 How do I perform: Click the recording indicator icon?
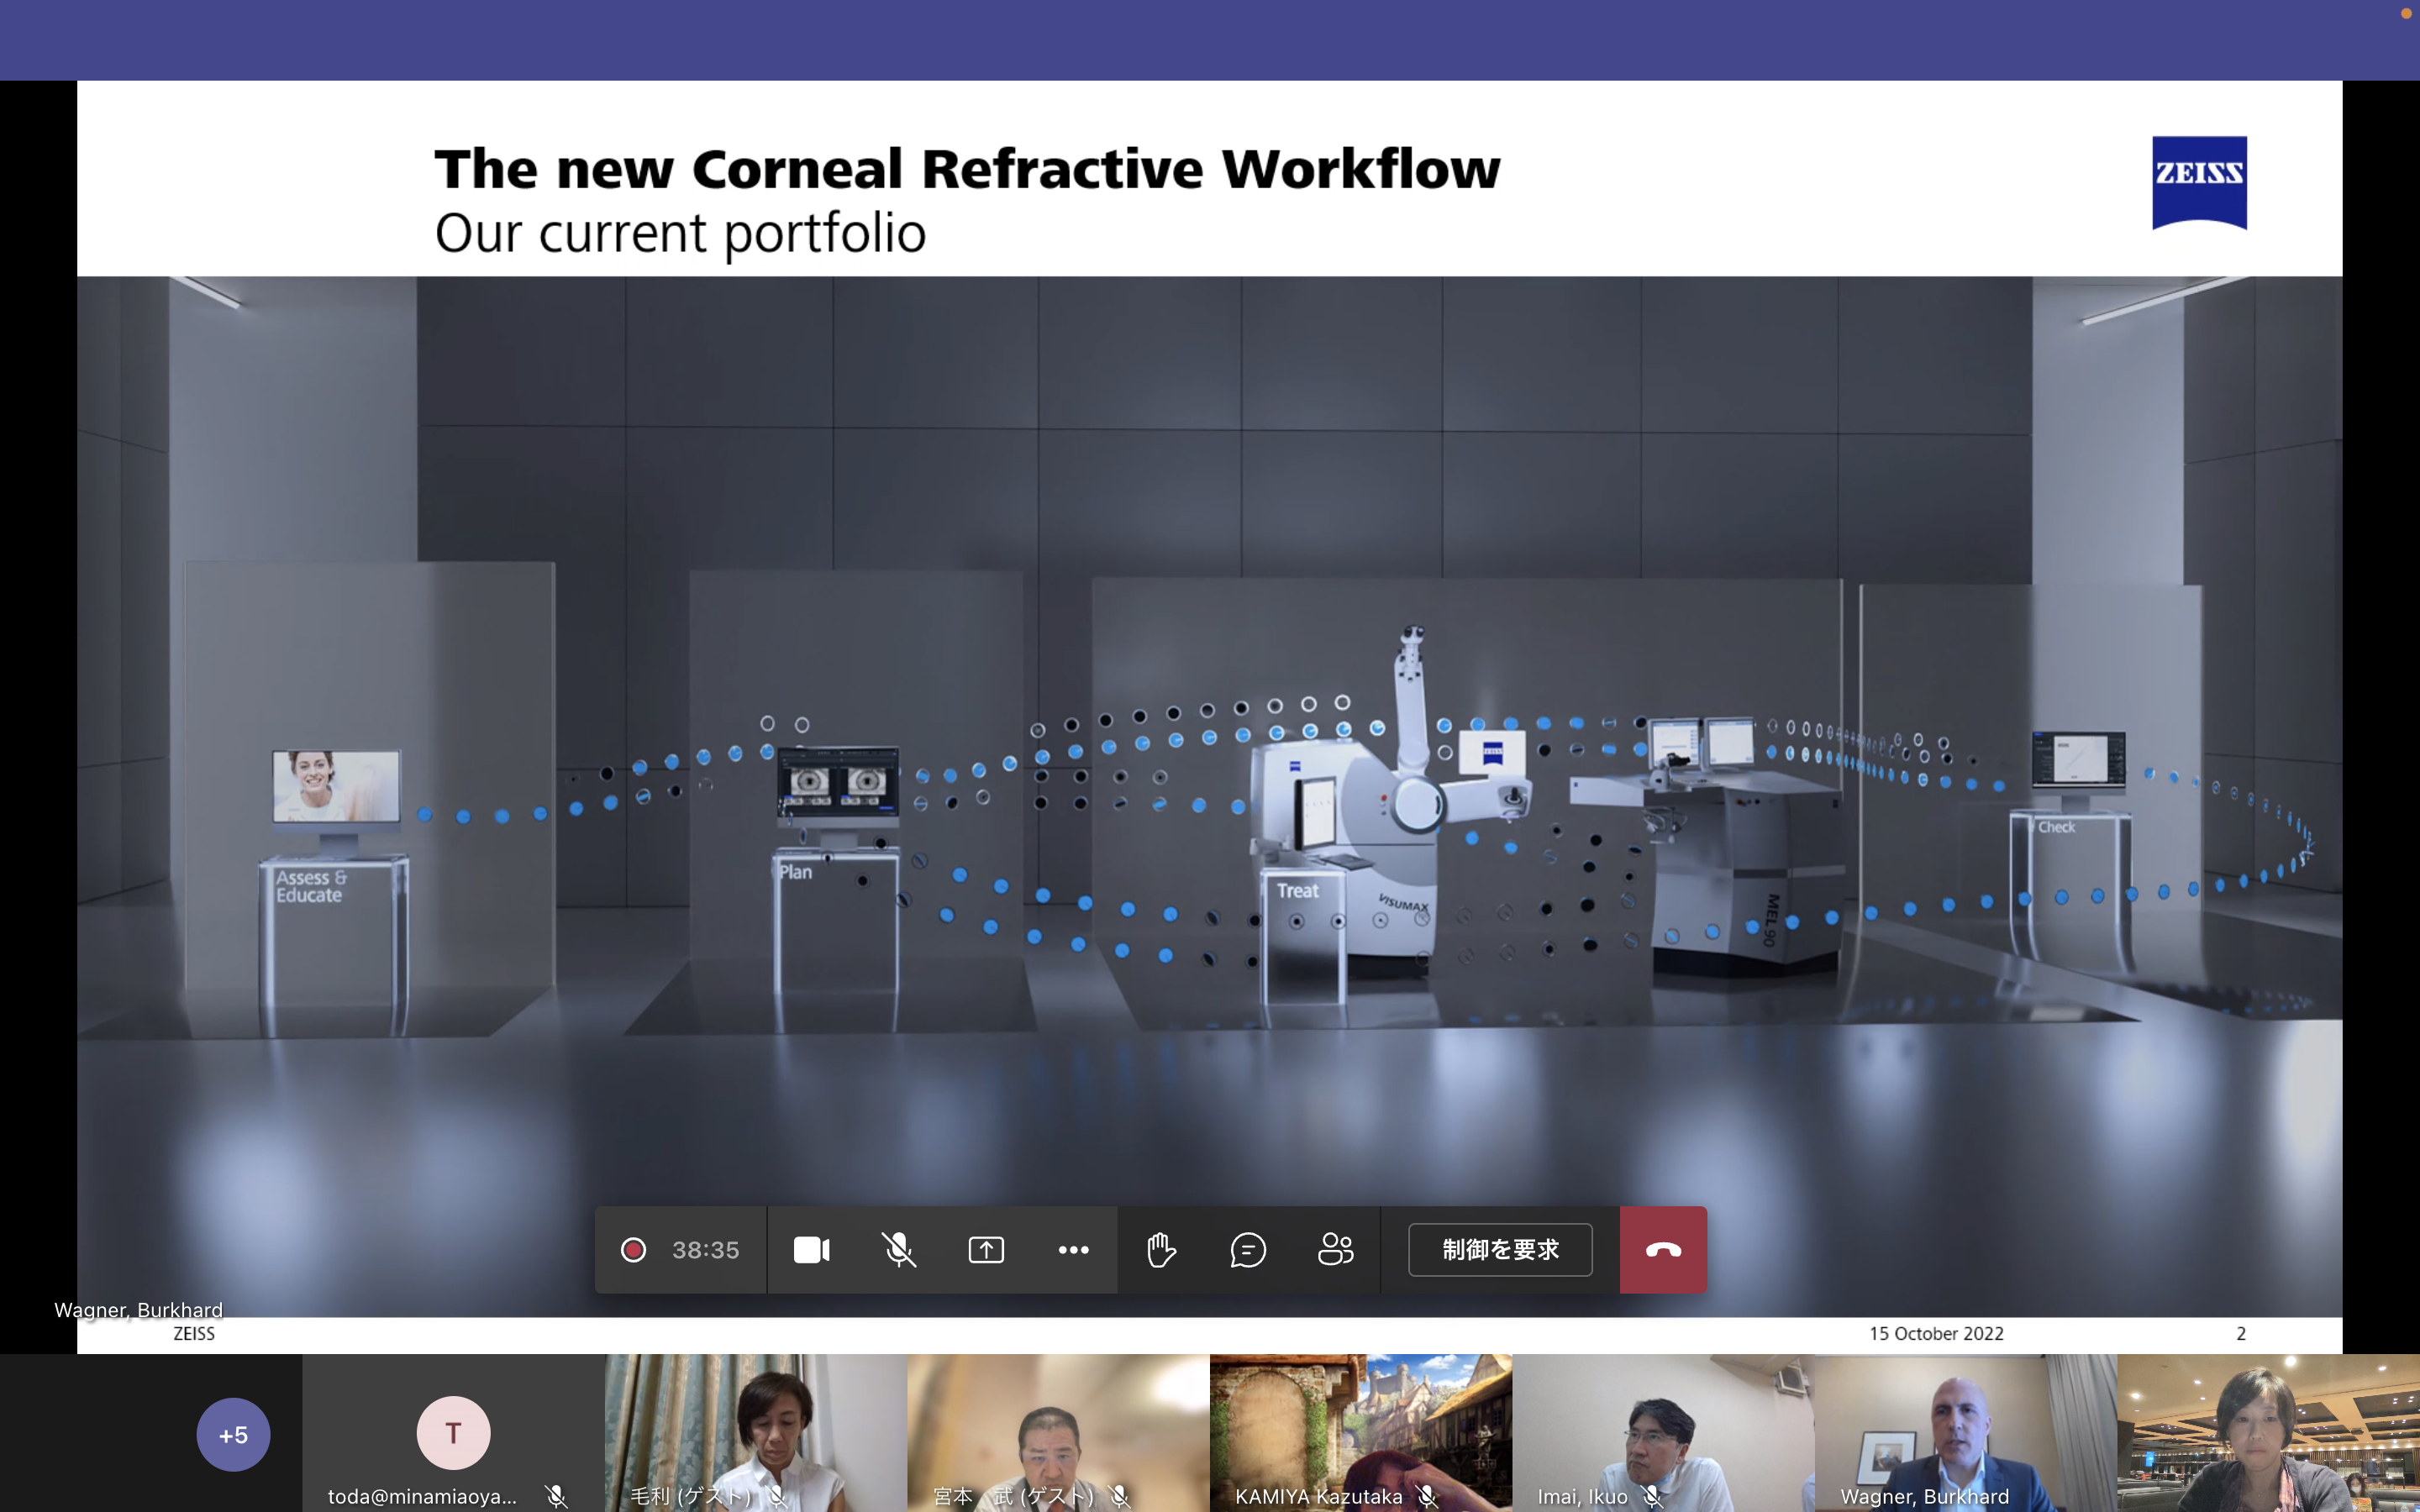[633, 1250]
